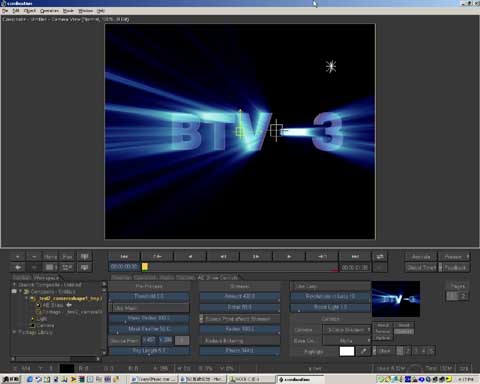Click the BTV-3 preview thumbnail
Screen dimensions: 480x384
click(396, 299)
